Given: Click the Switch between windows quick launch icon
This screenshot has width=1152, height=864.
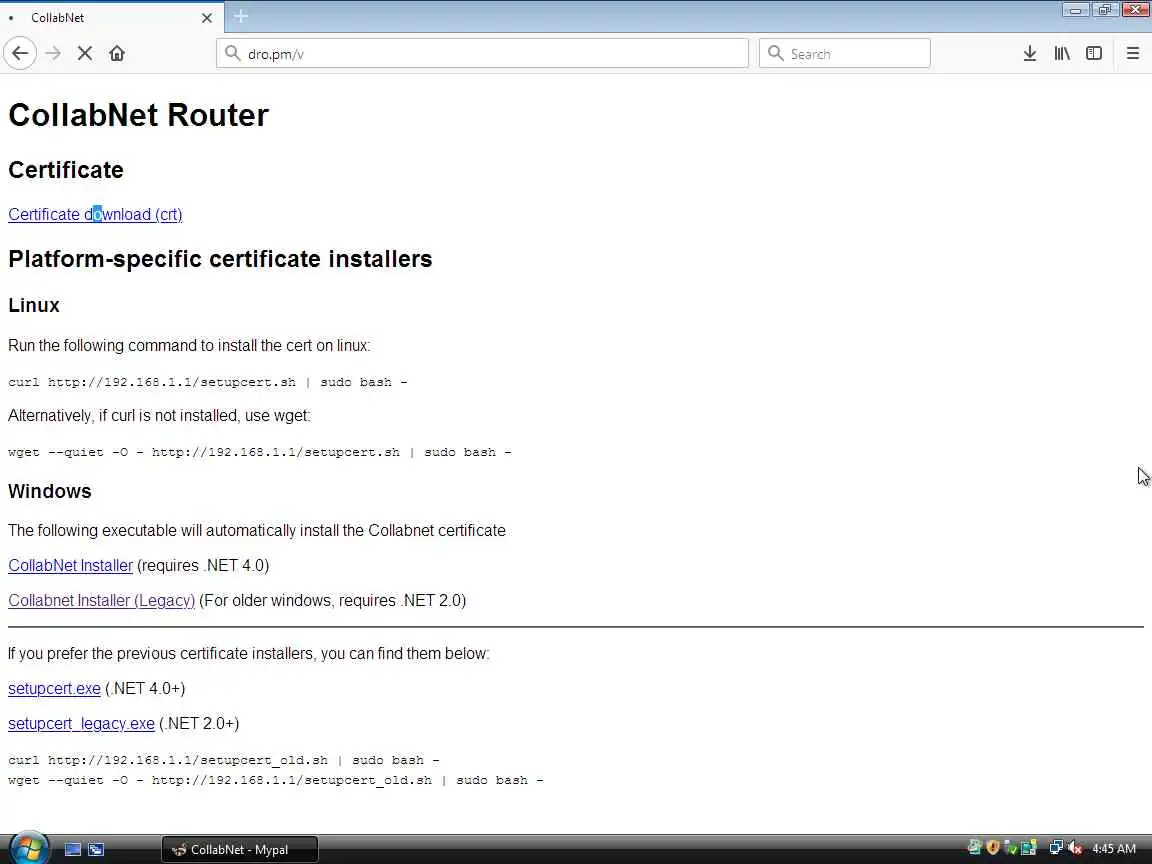Looking at the screenshot, I should [96, 850].
